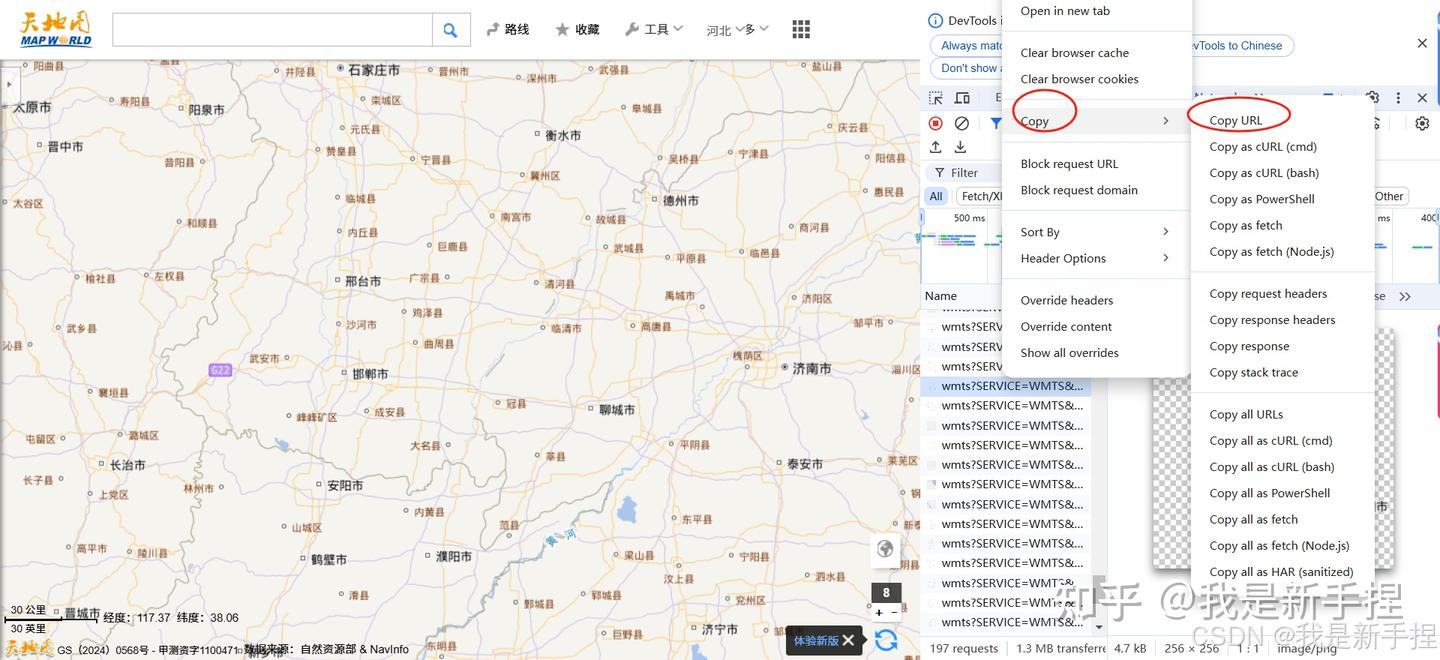Click the map search magnifier icon
Viewport: 1440px width, 660px height.
pos(450,29)
